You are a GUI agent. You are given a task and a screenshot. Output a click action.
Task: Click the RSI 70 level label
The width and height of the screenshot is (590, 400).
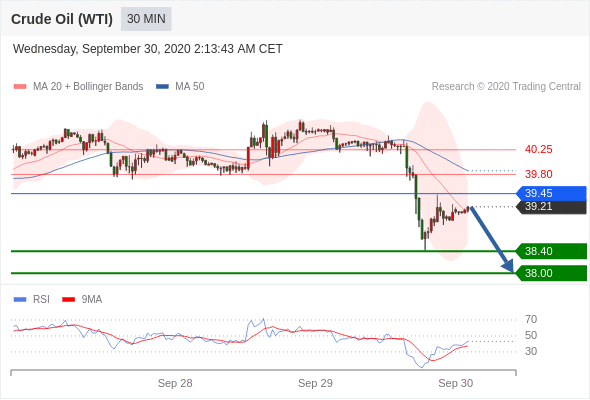[531, 319]
